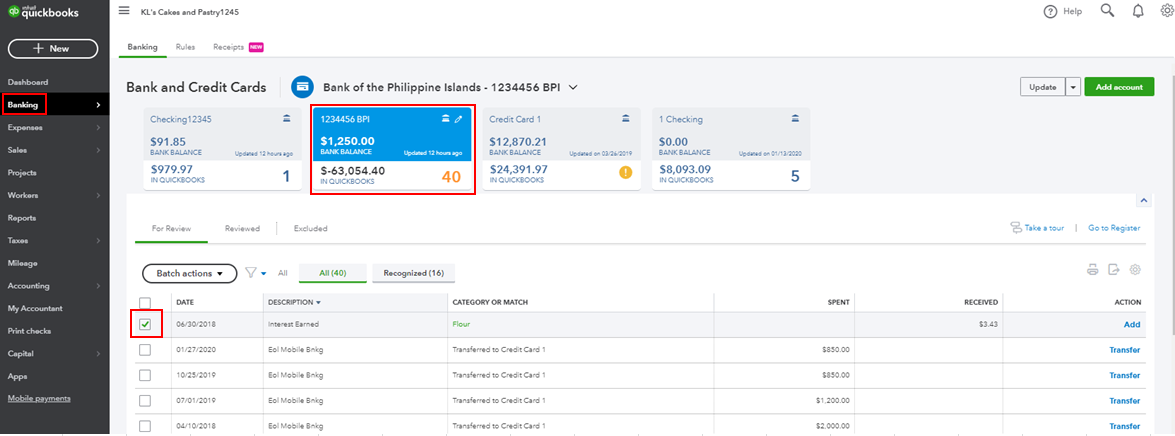Open the Go to Register link
1175x436 pixels.
(1114, 228)
